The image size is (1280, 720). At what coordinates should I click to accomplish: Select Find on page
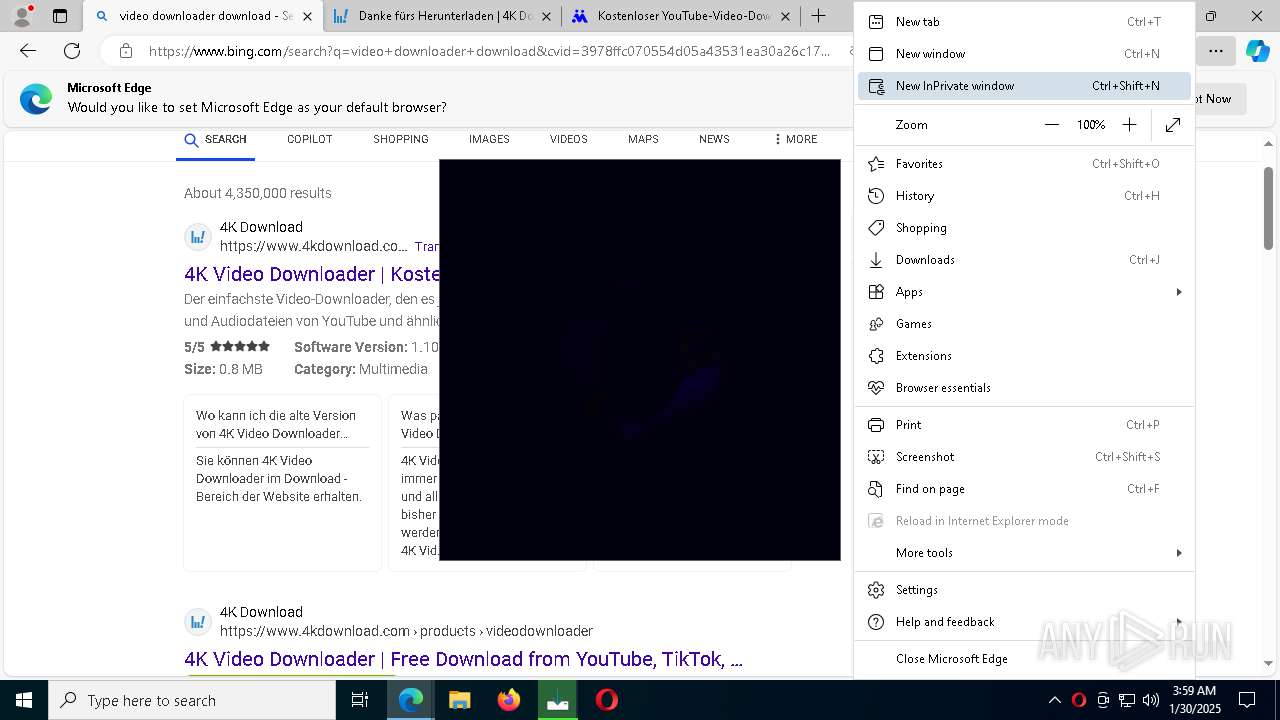pos(1024,489)
